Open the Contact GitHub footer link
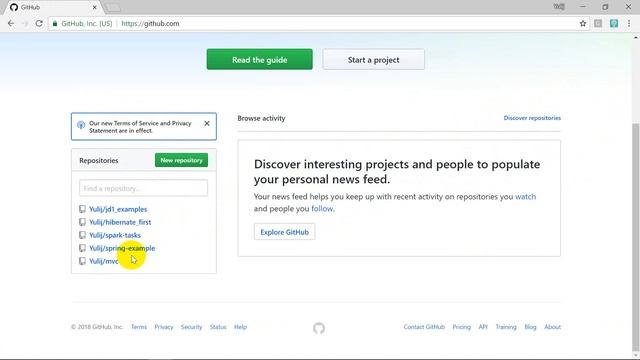 pos(424,327)
